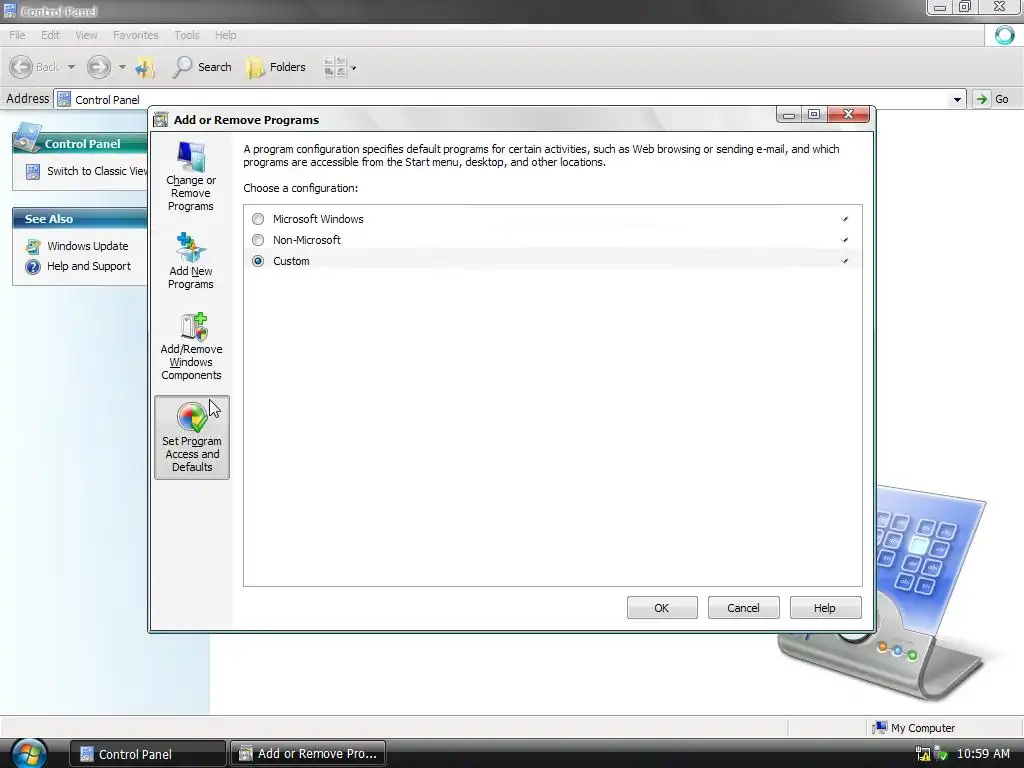Maximize the Add or Remove Programs dialog
The height and width of the screenshot is (768, 1024).
point(814,115)
